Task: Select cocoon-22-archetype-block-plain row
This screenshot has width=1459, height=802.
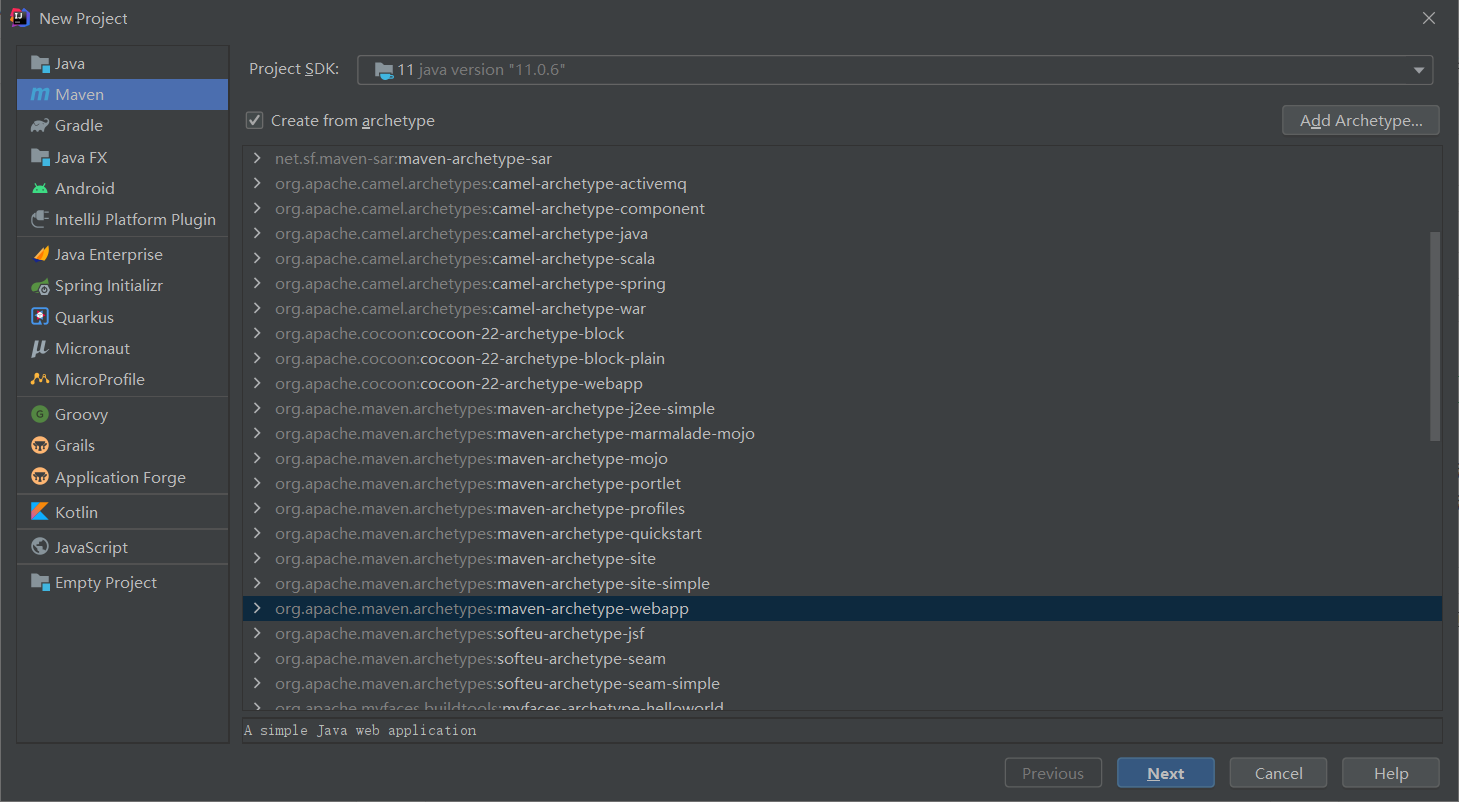Action: 842,358
